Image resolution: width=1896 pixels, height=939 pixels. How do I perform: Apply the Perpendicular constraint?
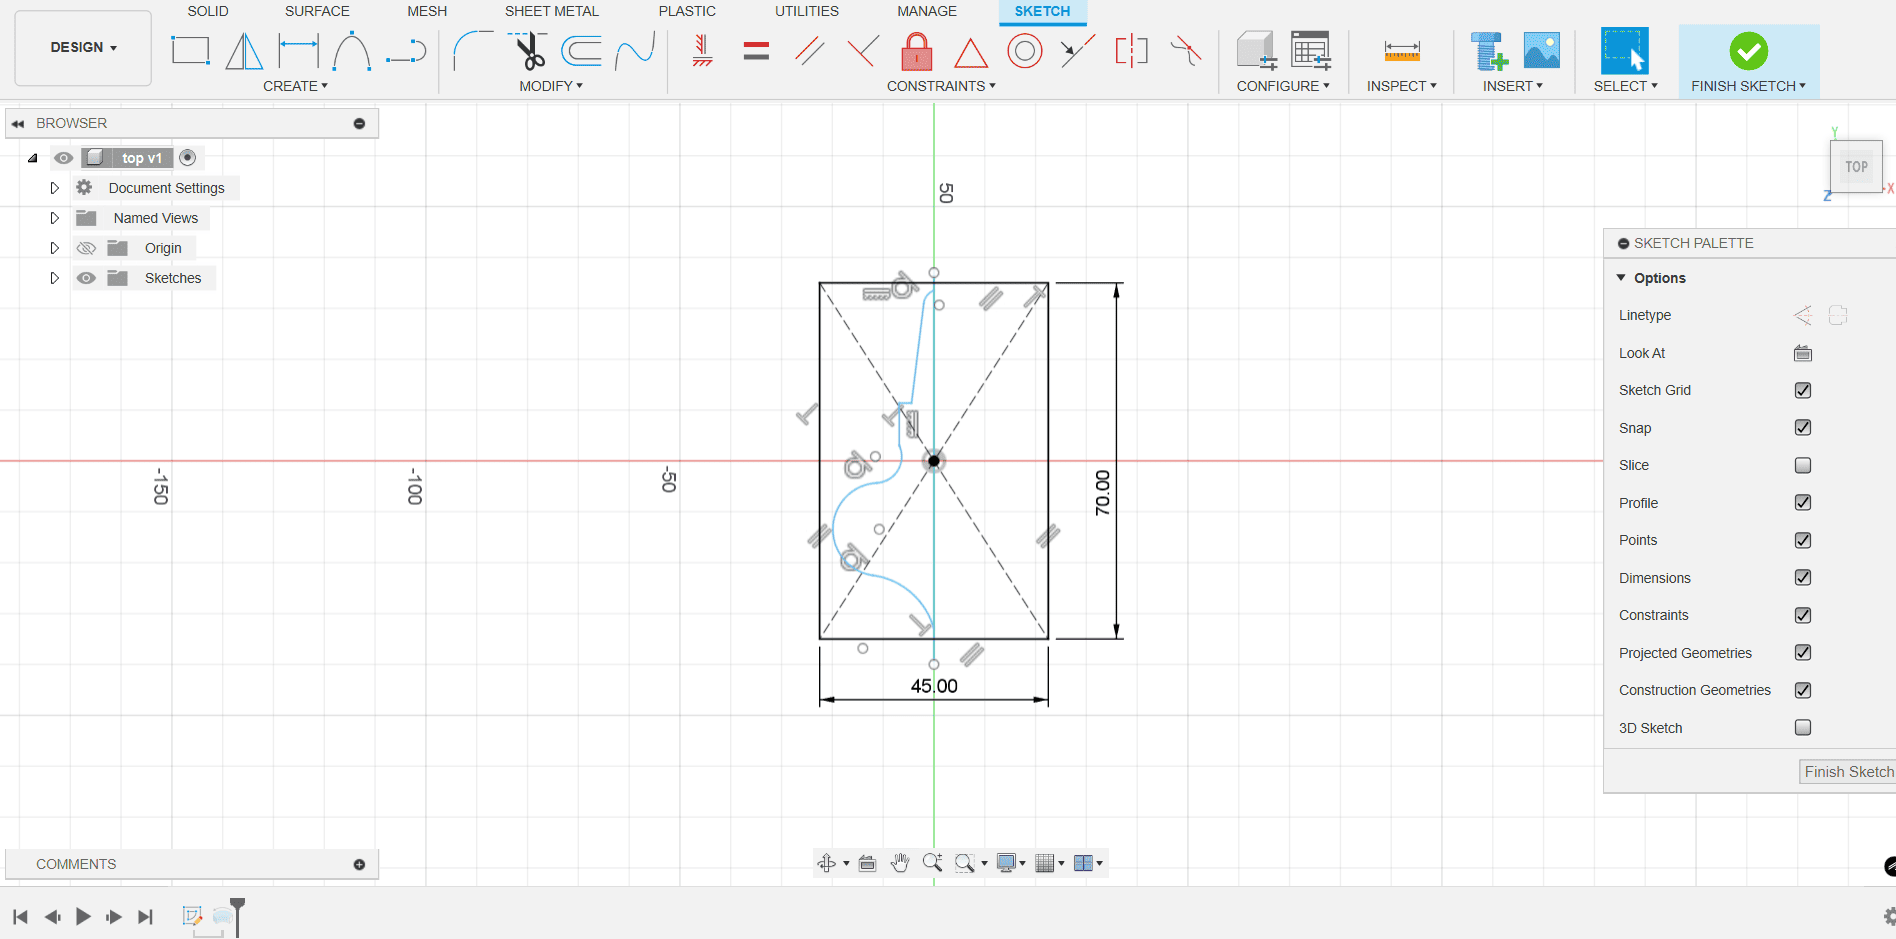[x=863, y=50]
